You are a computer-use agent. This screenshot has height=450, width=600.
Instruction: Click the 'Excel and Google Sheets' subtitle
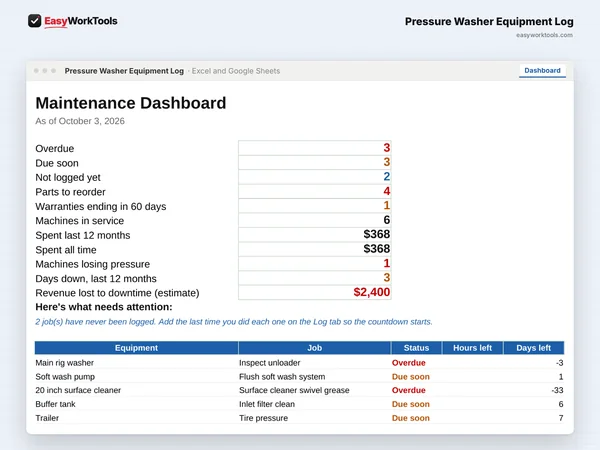pos(236,71)
